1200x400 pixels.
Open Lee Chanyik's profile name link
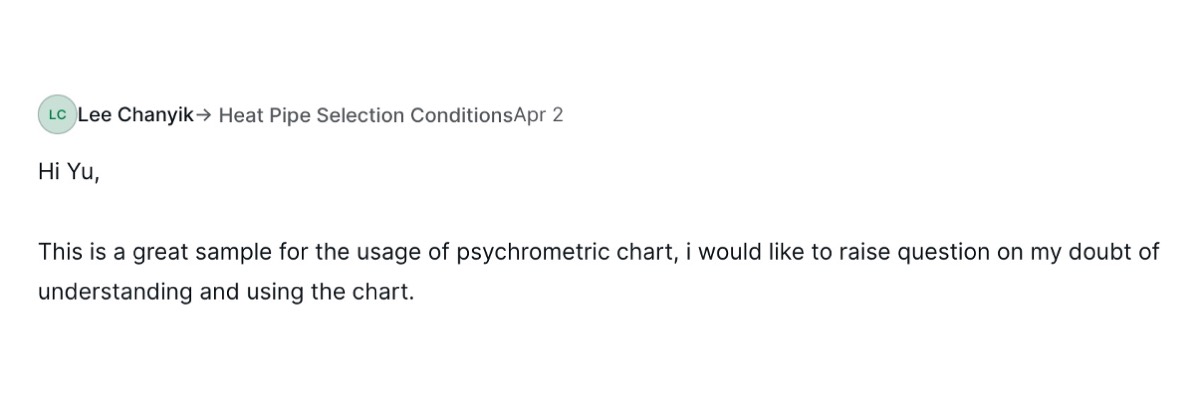pos(135,115)
